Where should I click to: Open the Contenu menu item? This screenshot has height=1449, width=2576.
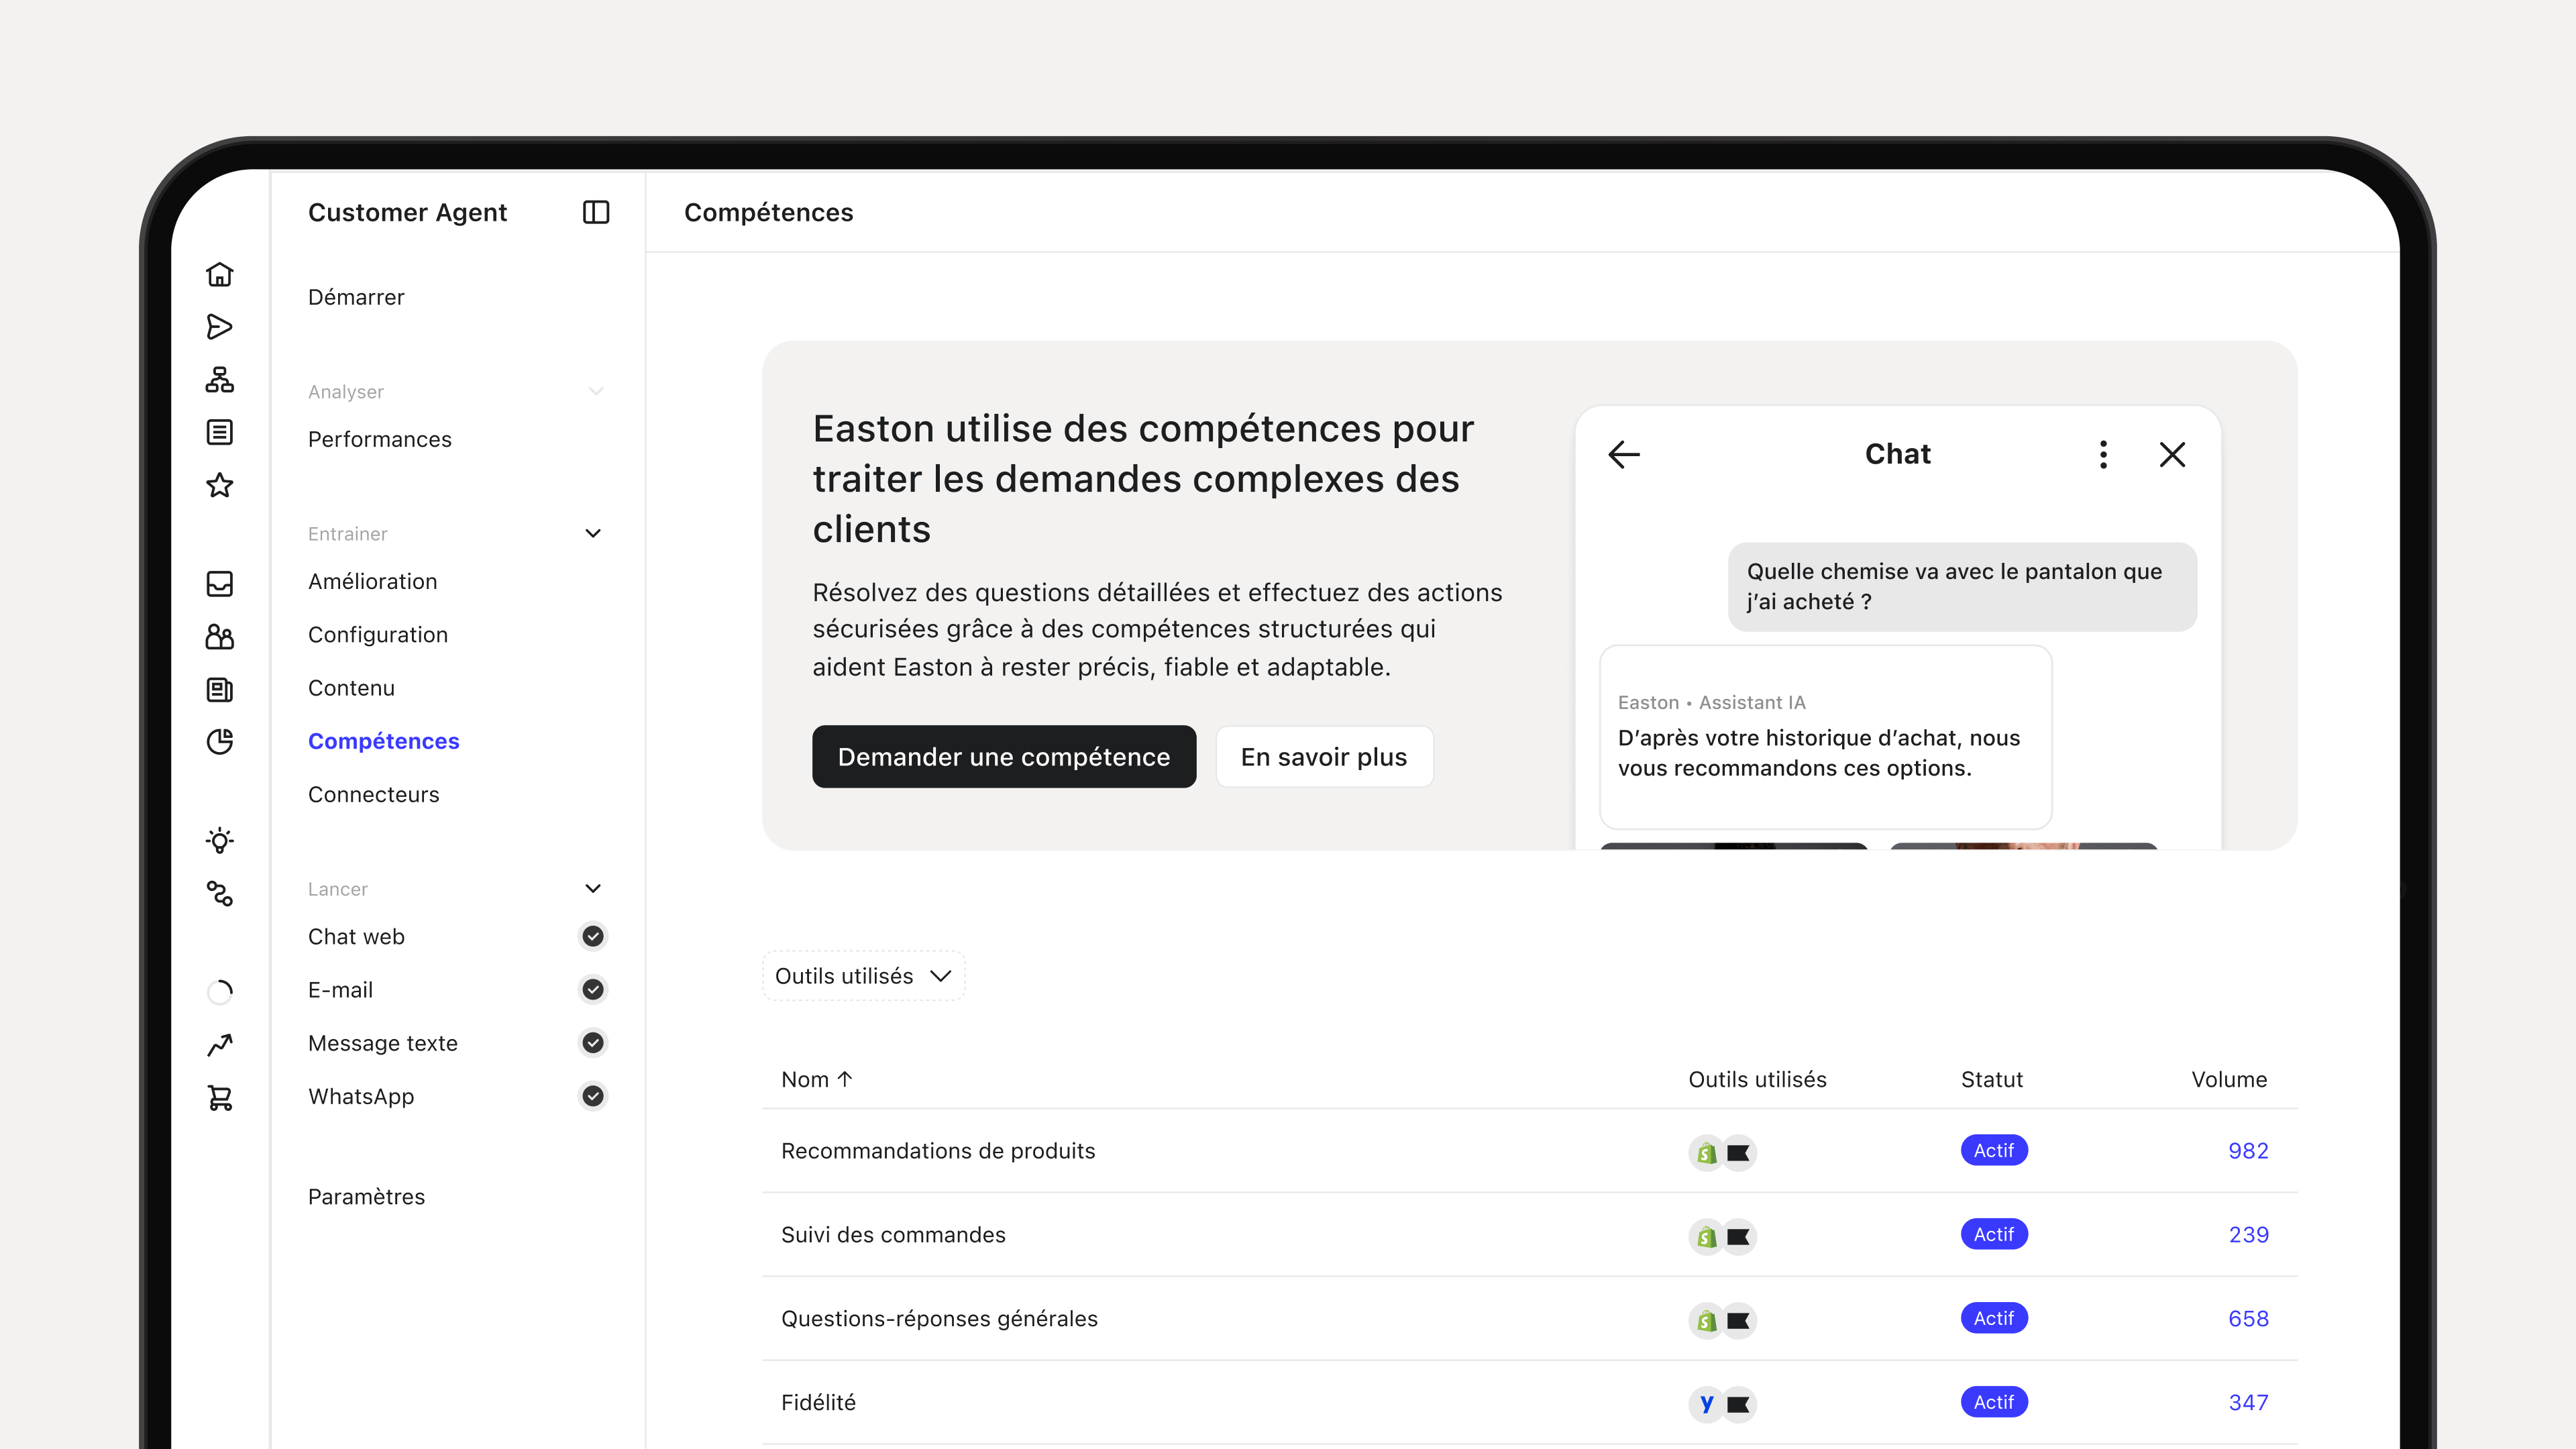point(351,688)
